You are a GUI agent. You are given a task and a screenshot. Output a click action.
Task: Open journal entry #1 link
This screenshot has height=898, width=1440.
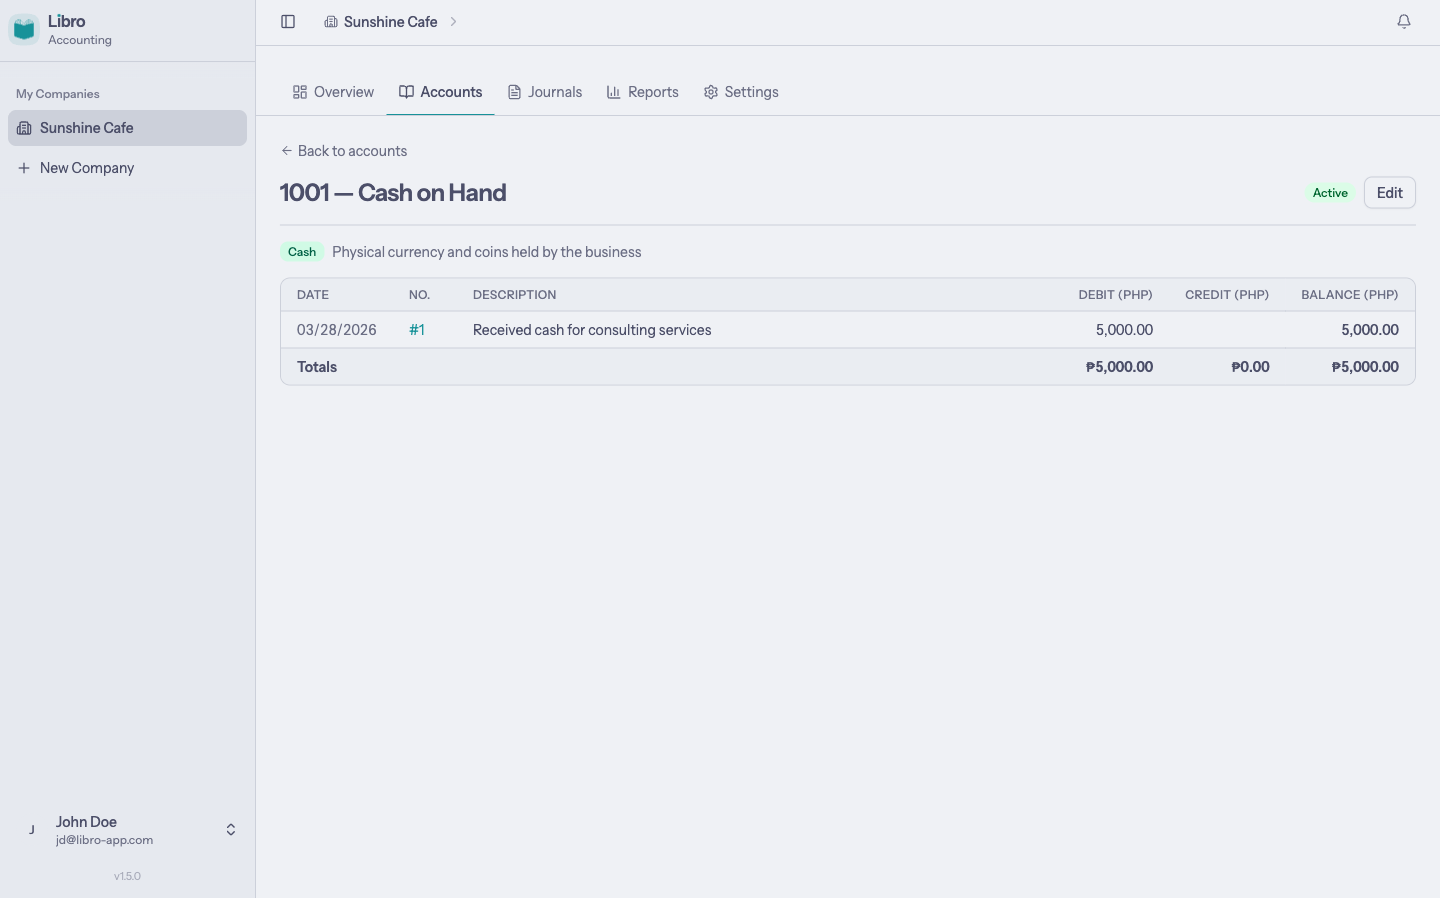click(x=417, y=329)
